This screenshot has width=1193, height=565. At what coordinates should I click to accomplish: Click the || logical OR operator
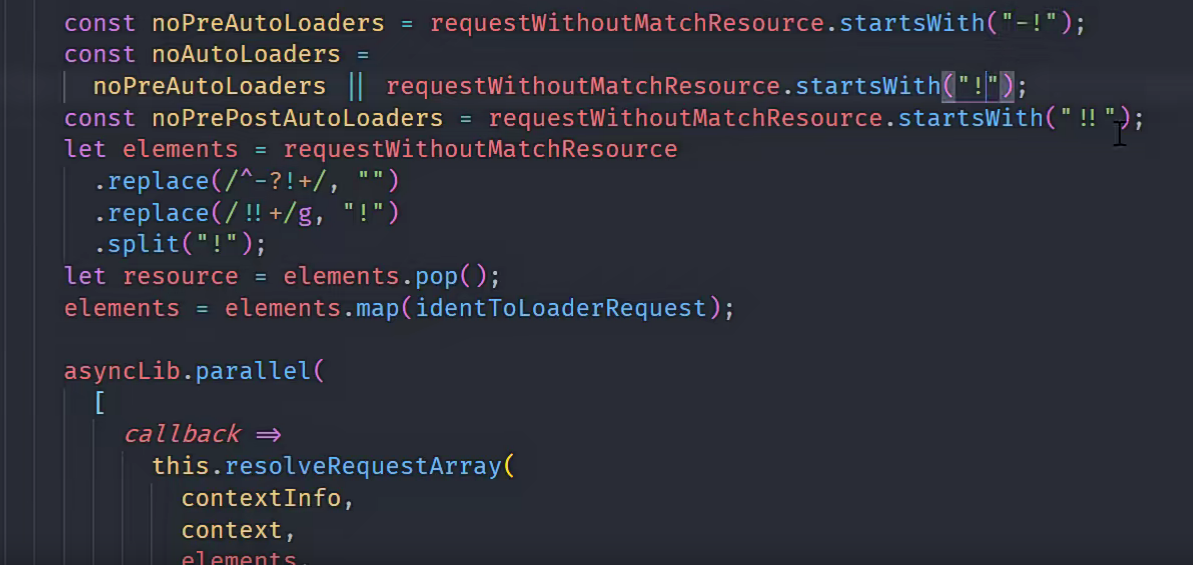[x=355, y=87]
